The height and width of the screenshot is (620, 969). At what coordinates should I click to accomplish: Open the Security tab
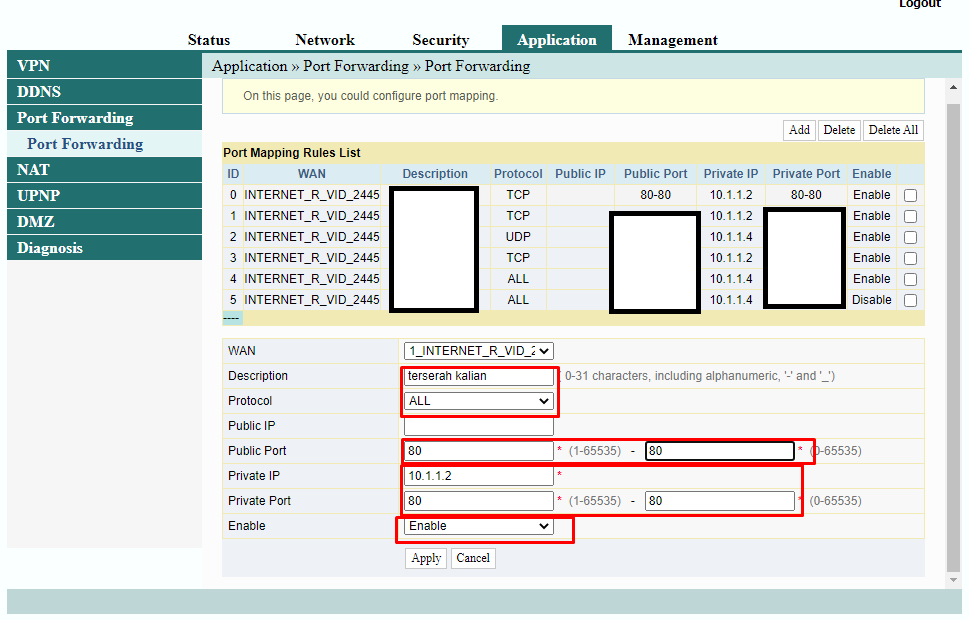click(440, 40)
